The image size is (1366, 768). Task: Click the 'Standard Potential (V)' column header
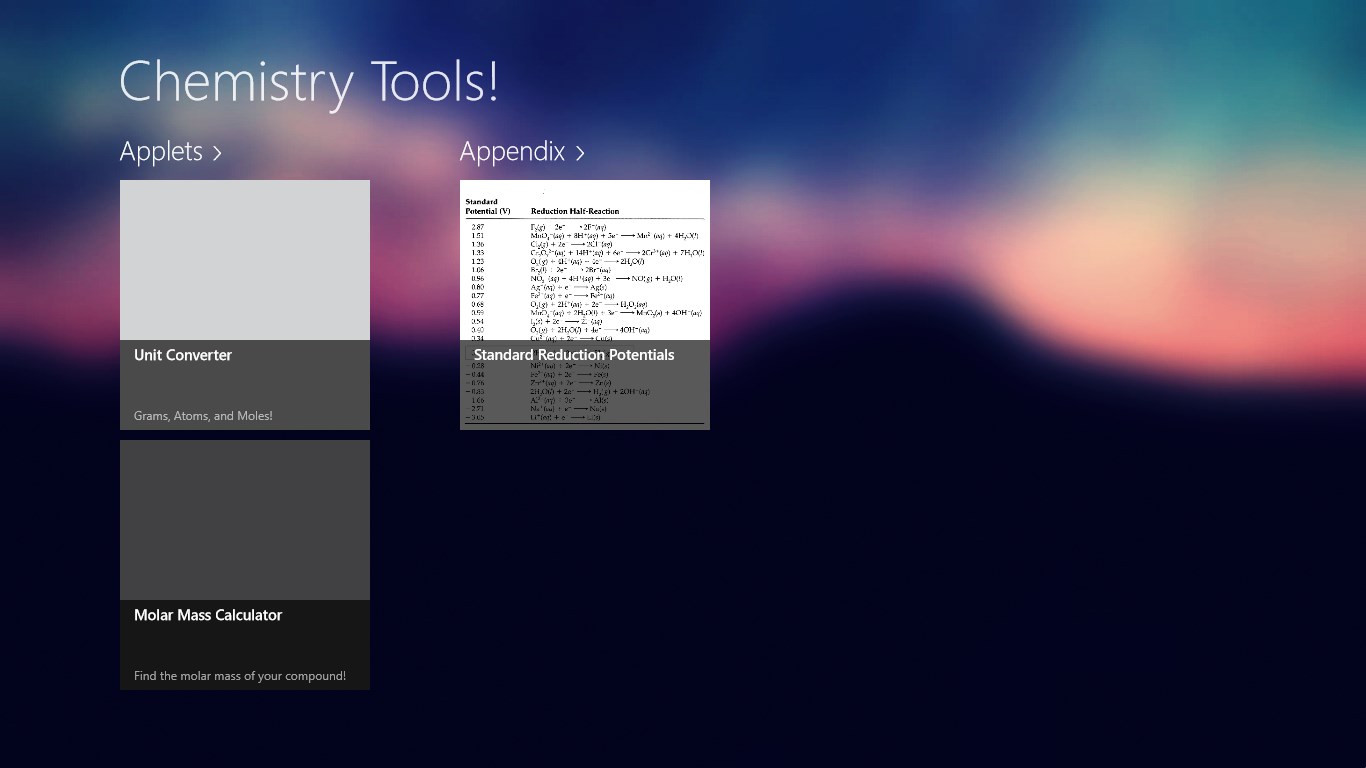[488, 207]
